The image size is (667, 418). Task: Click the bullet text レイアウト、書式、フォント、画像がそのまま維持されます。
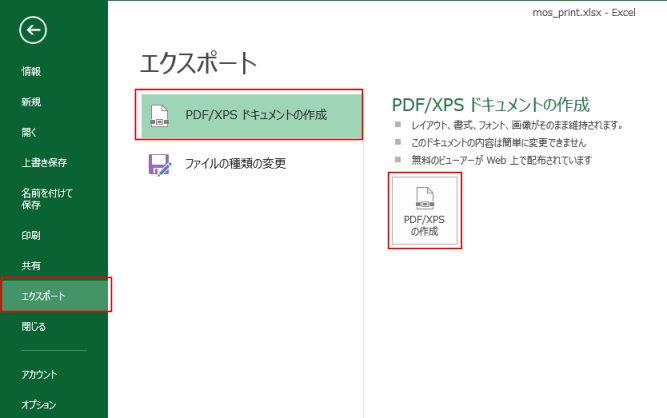tap(517, 125)
